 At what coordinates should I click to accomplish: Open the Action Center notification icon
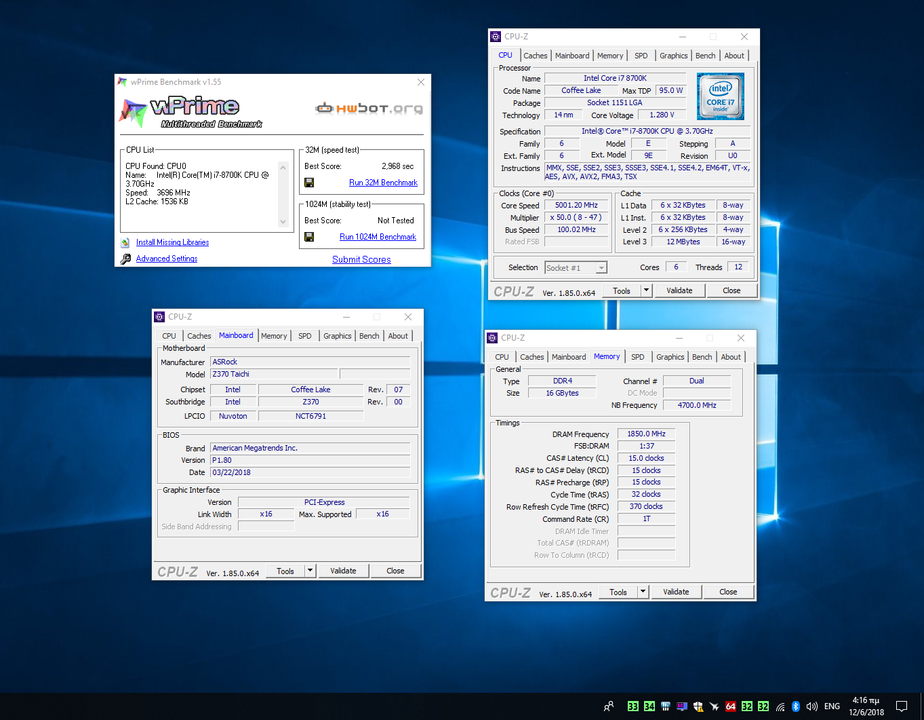coord(902,706)
